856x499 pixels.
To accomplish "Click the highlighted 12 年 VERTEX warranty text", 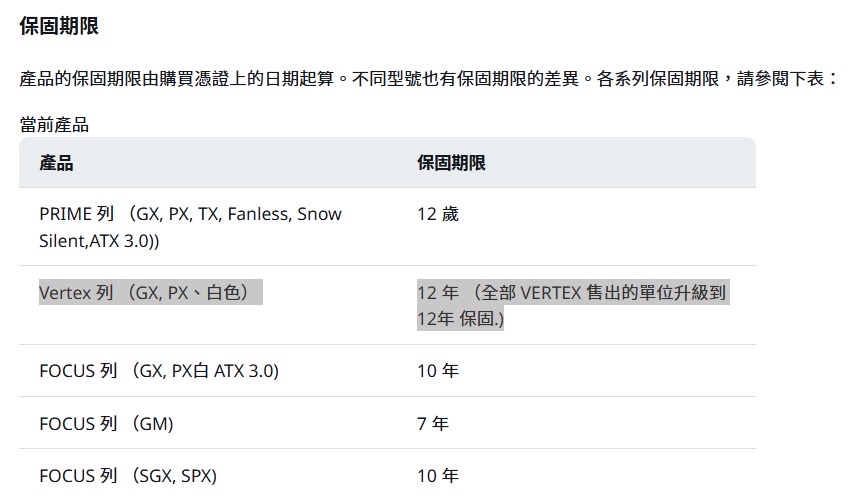I will click(571, 293).
